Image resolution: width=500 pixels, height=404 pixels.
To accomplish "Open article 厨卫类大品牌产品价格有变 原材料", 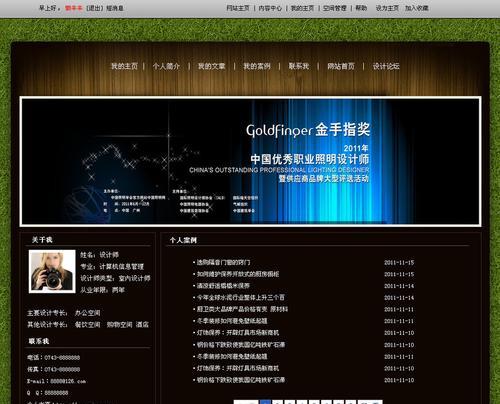I will pos(242,309).
